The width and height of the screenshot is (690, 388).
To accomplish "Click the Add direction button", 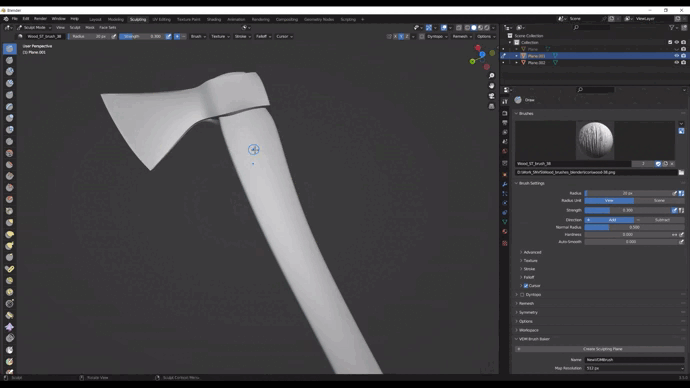I will [x=609, y=220].
